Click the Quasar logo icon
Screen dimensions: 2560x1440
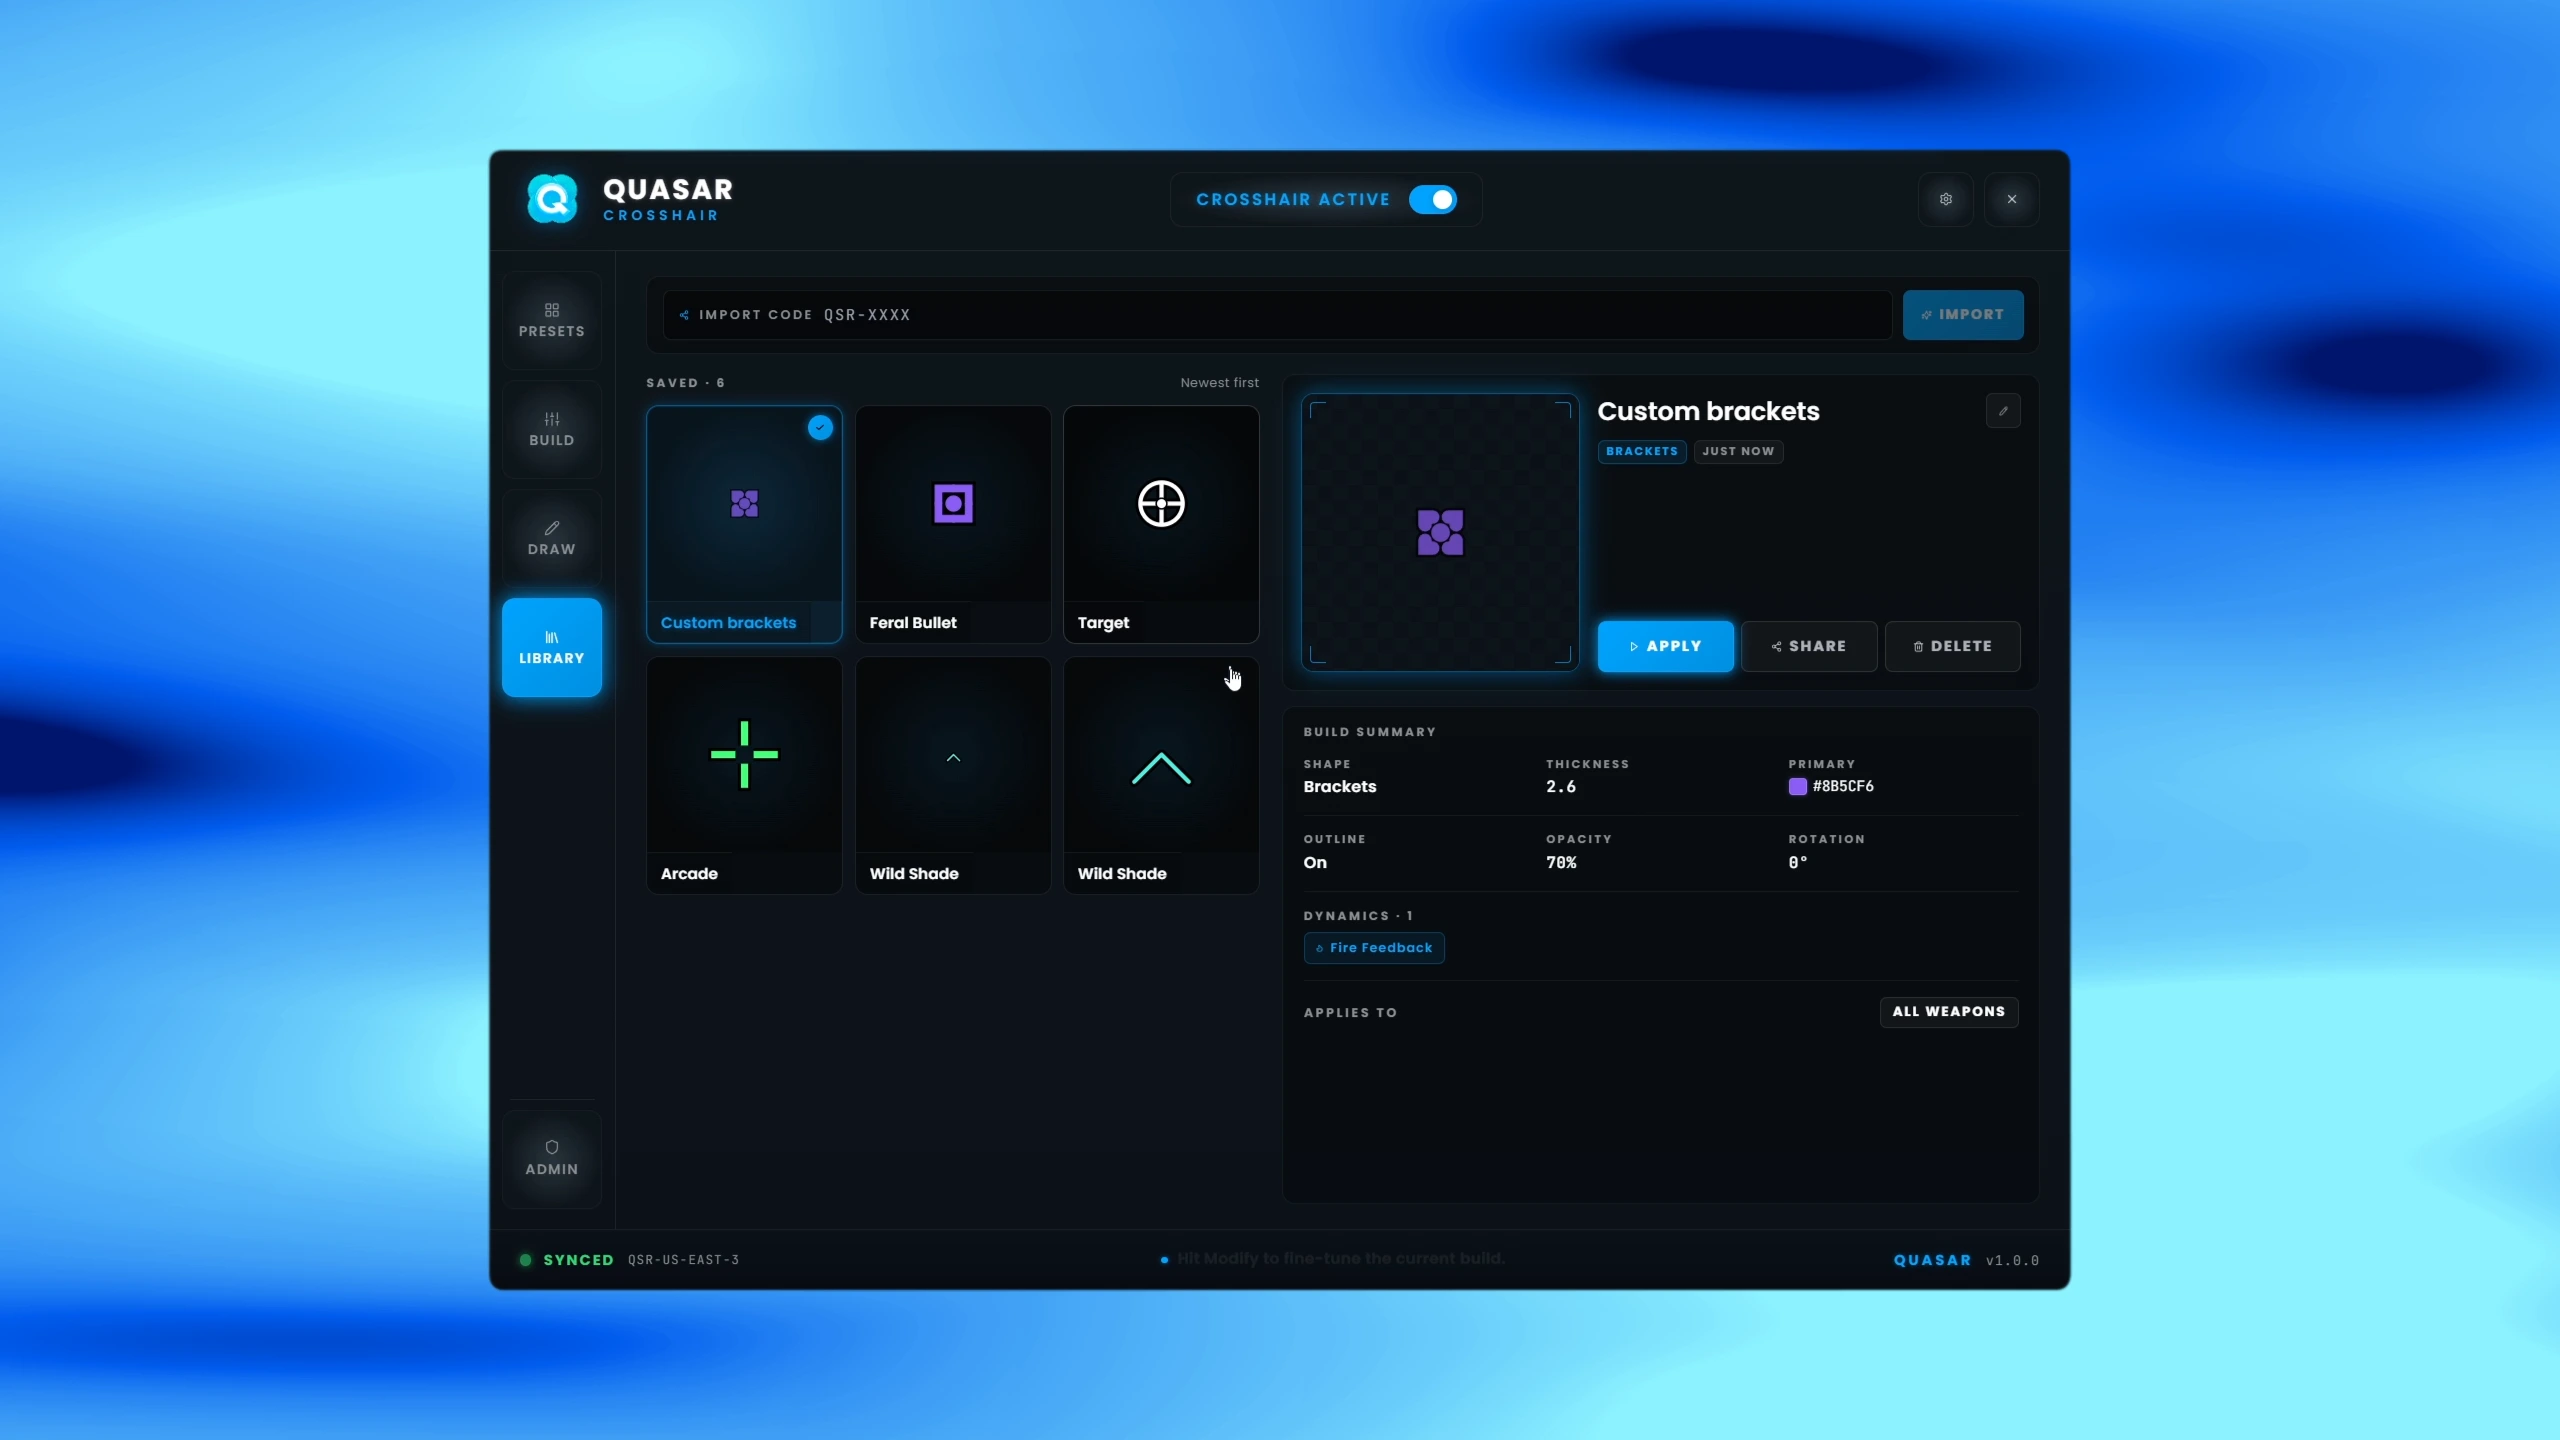point(552,199)
